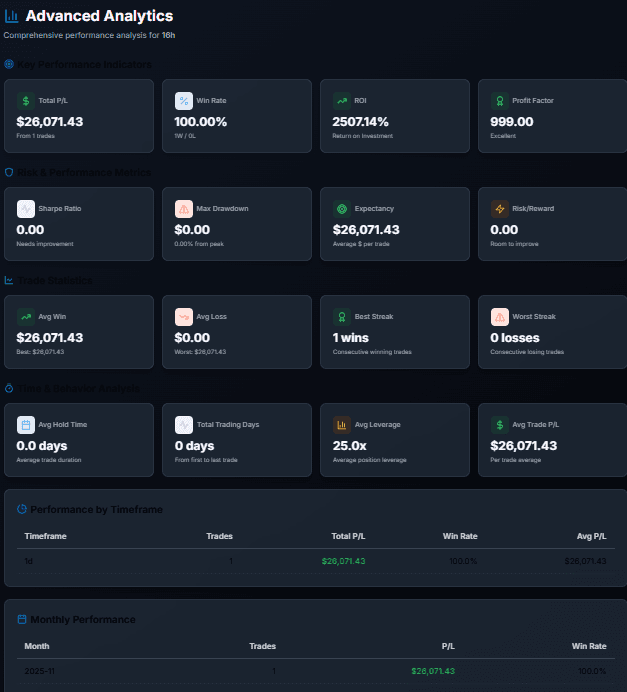Click the award icon on Profit Factor card
The image size is (627, 692).
(499, 101)
